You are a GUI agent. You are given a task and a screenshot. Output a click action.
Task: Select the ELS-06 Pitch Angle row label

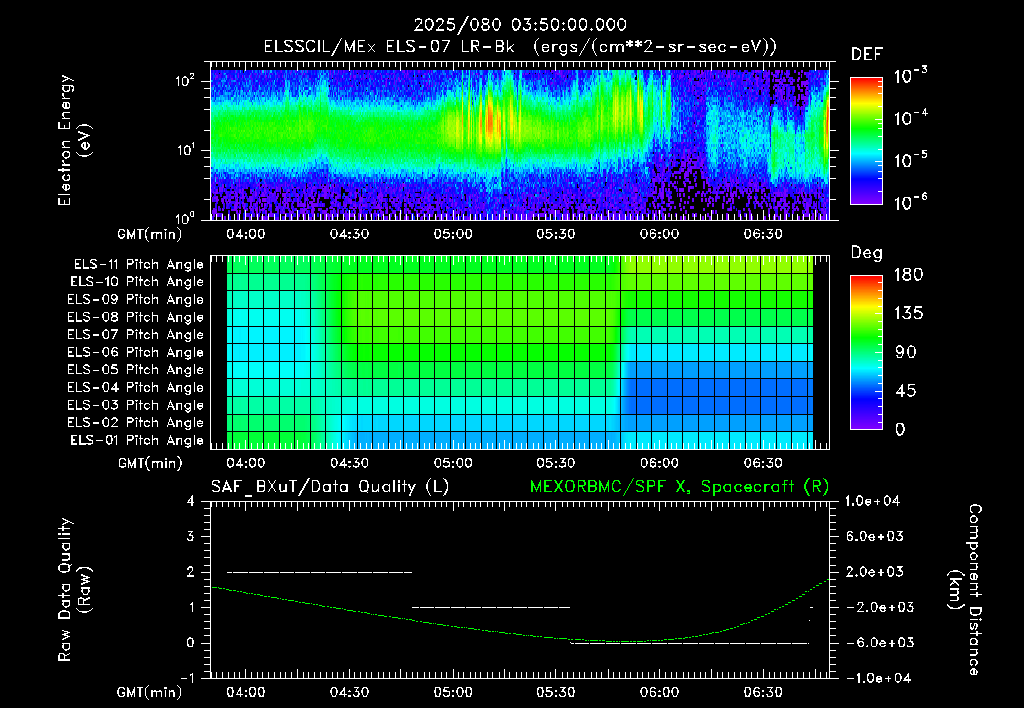coord(136,353)
